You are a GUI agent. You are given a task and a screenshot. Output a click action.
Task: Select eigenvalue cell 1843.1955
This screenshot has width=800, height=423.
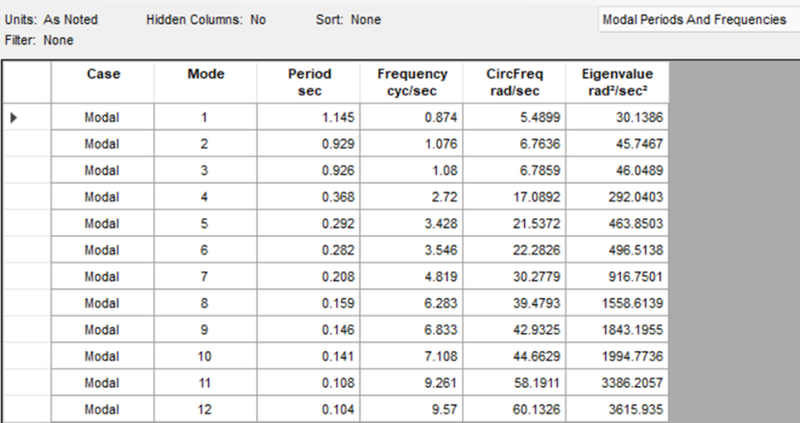[x=617, y=330]
